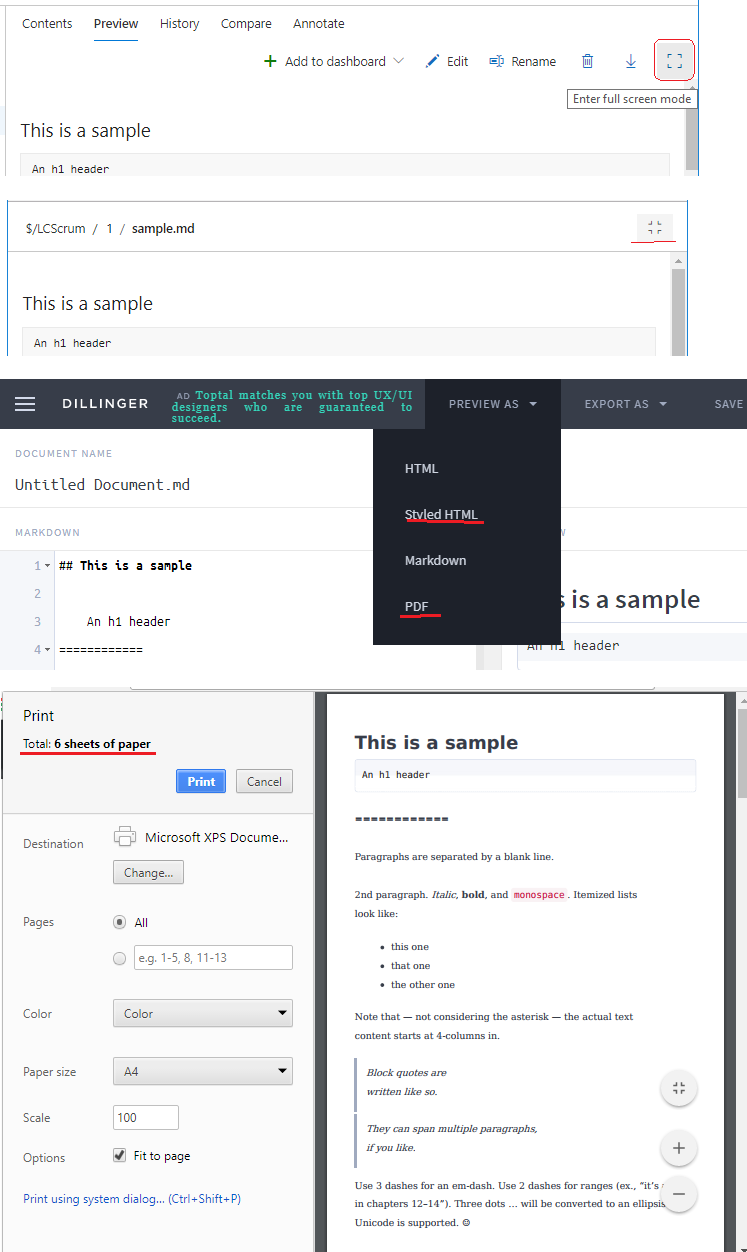The width and height of the screenshot is (747, 1252).
Task: Switch to the Compare tab
Action: pos(246,23)
